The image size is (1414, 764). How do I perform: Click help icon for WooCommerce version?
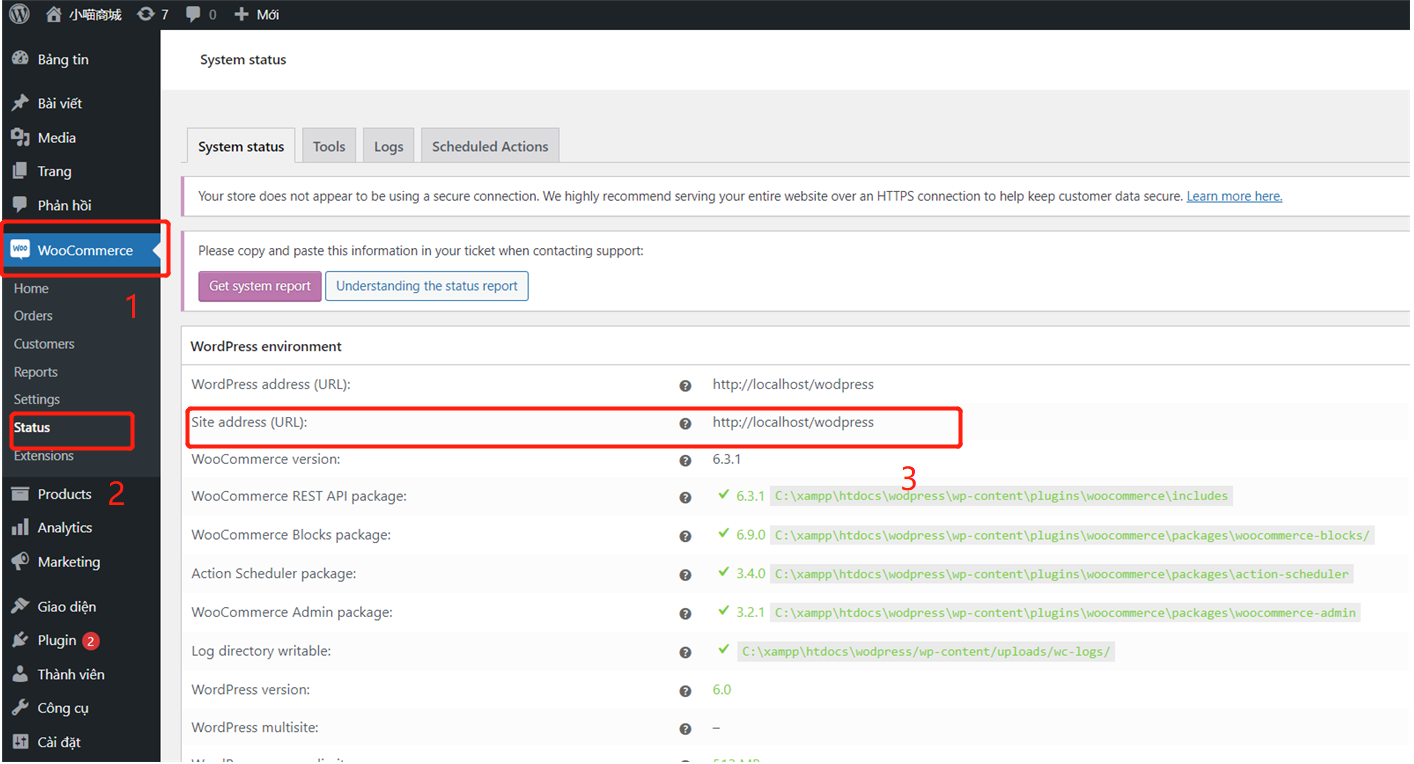tap(685, 460)
